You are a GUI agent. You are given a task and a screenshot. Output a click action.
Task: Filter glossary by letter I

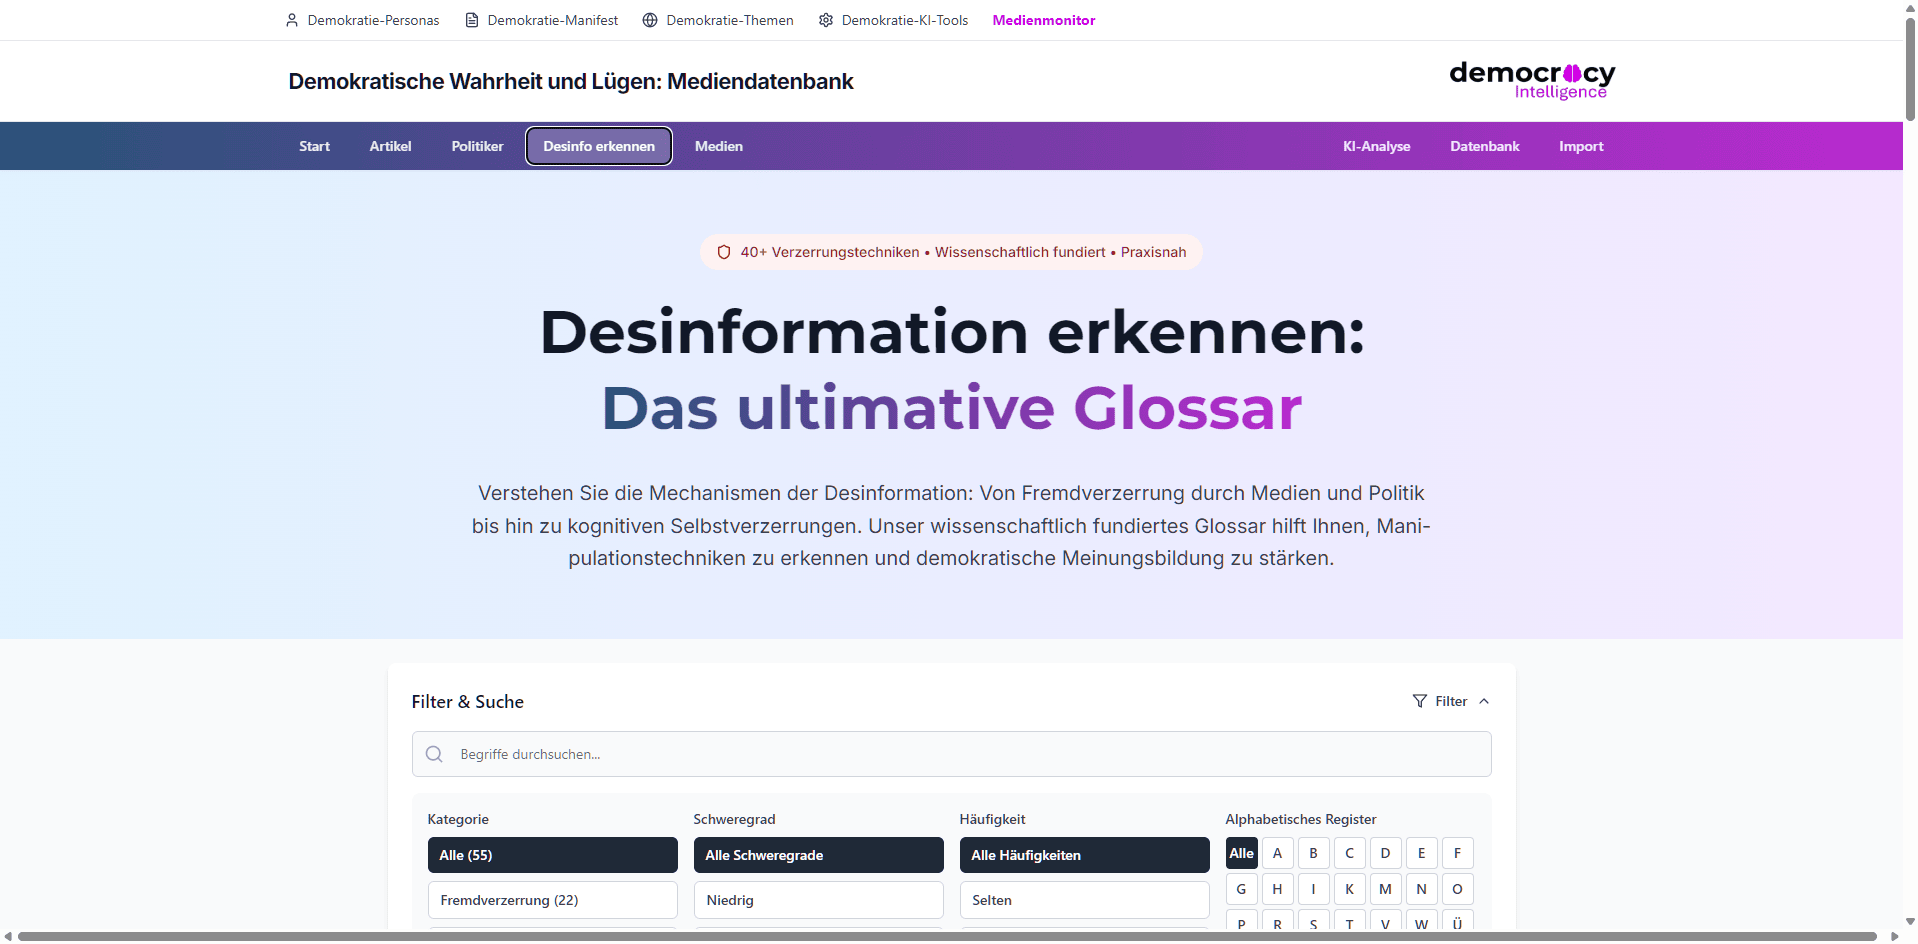pyautogui.click(x=1313, y=889)
